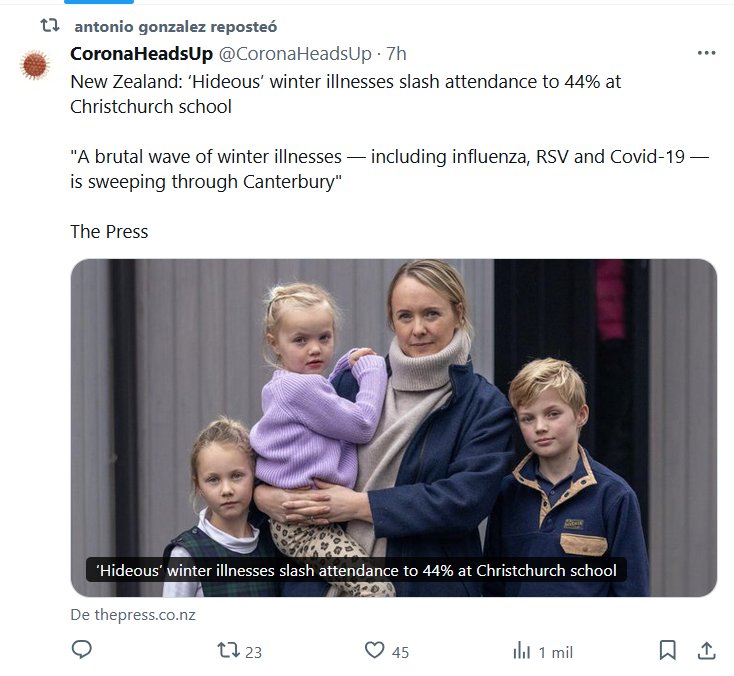Share the post via upload arrow icon

706,650
